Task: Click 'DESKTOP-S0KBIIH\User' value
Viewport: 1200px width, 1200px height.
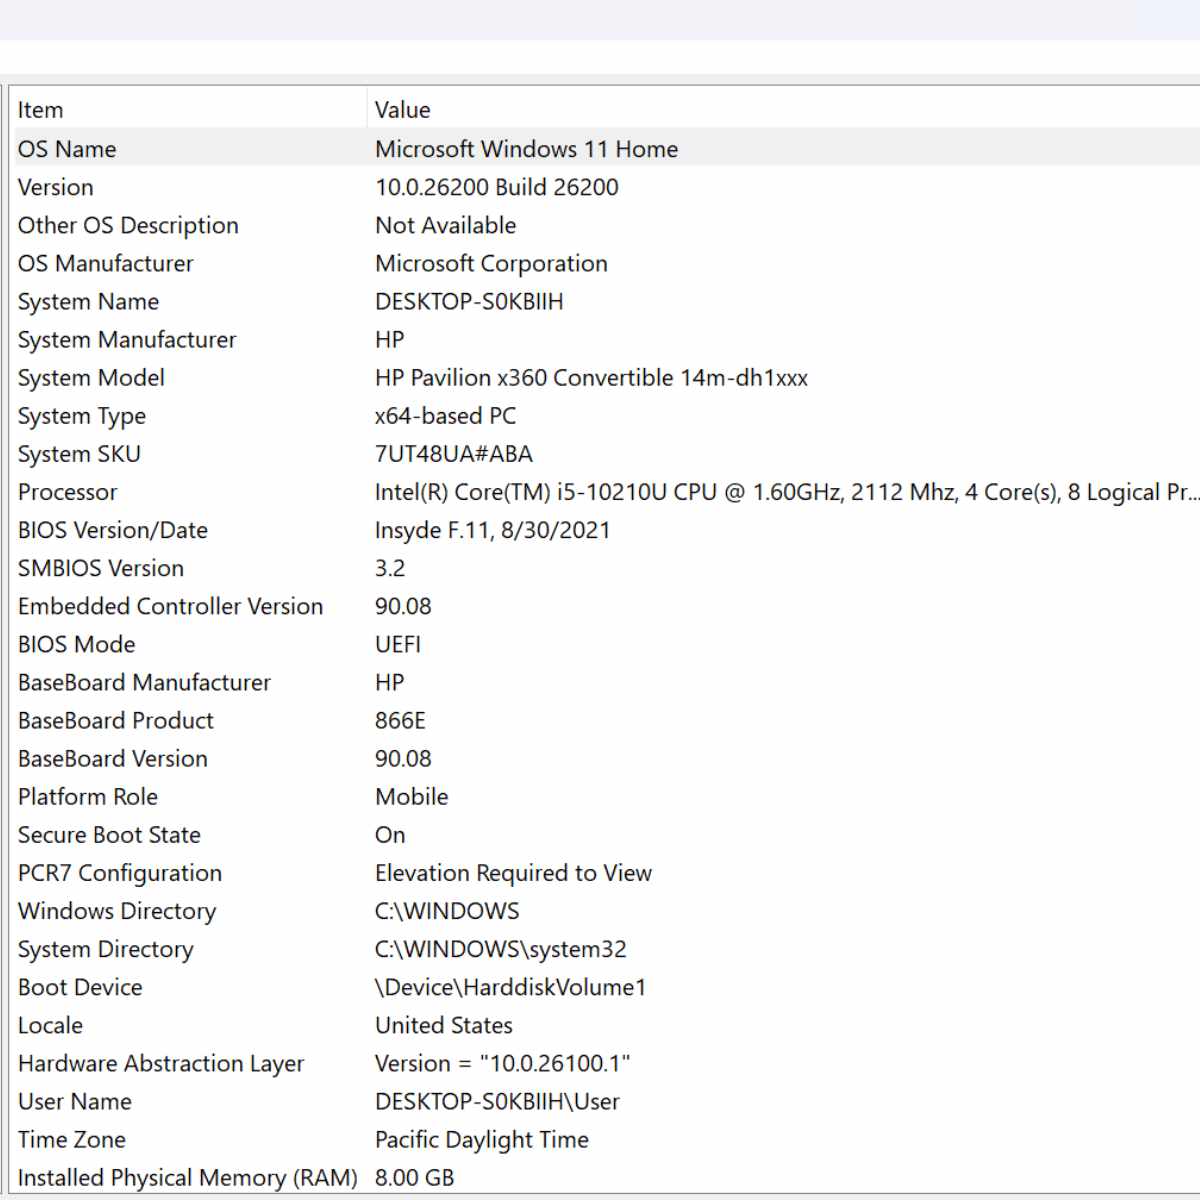Action: click(x=497, y=1102)
